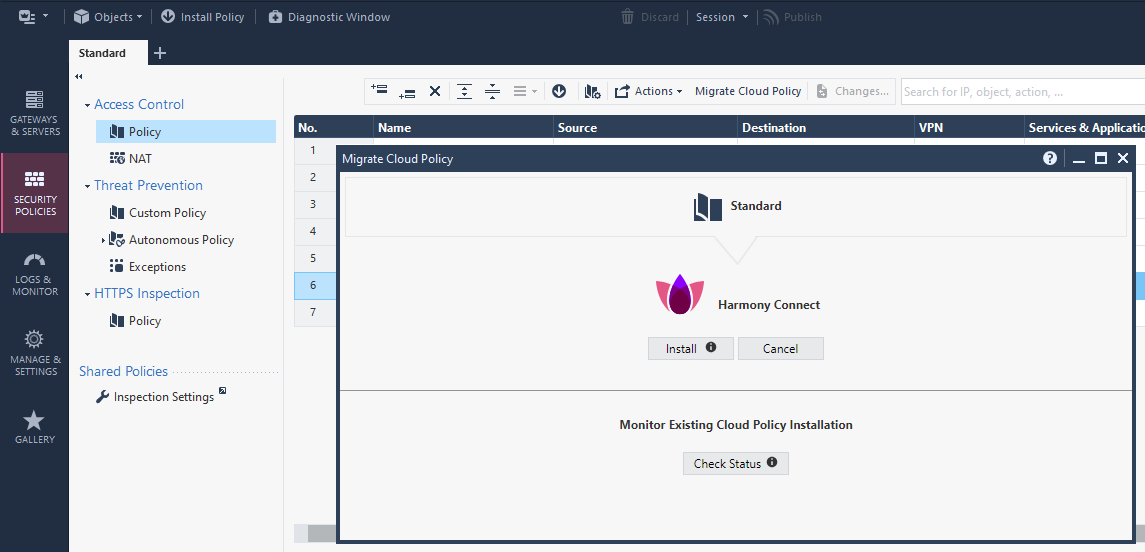The width and height of the screenshot is (1145, 552).
Task: Click the VPN column header
Action: 969,127
